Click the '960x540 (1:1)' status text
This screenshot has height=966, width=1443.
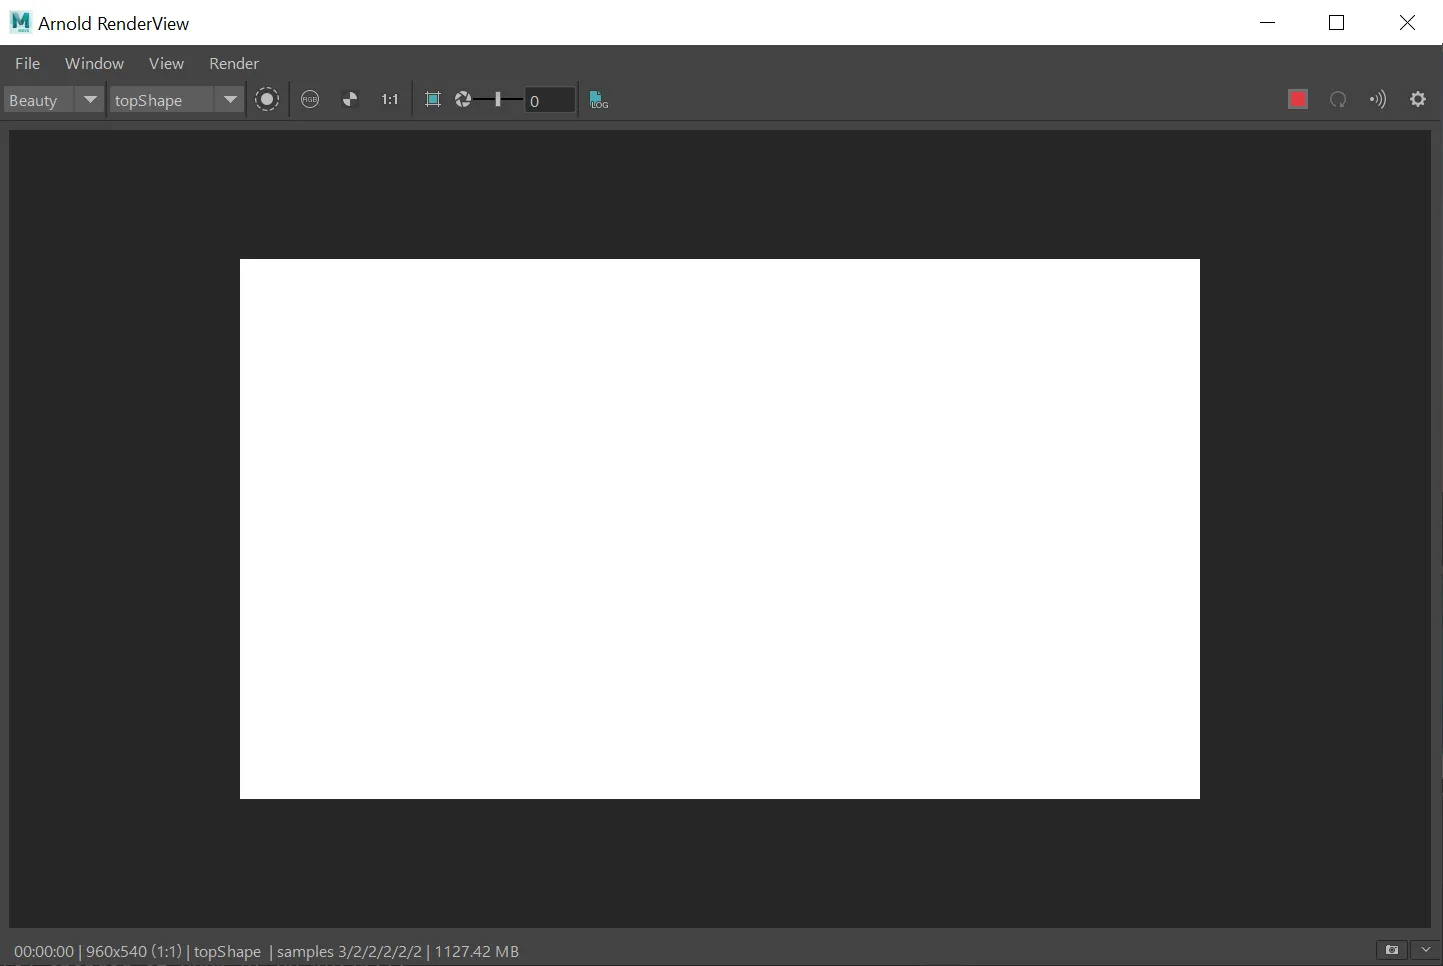pyautogui.click(x=134, y=951)
